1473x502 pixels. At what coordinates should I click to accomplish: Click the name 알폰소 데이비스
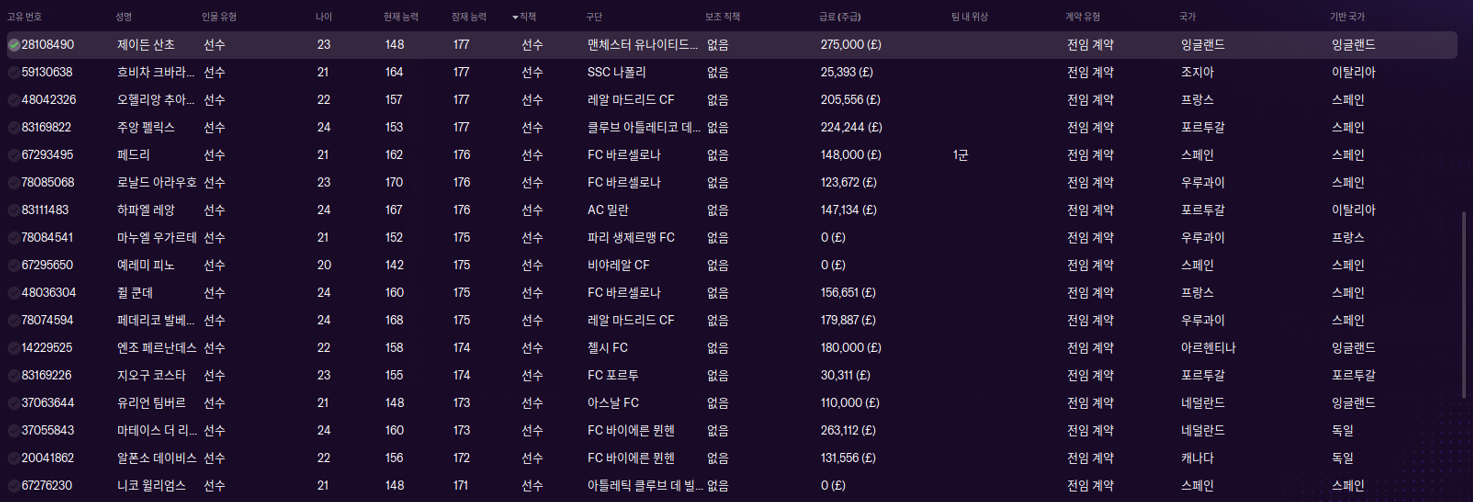[157, 458]
